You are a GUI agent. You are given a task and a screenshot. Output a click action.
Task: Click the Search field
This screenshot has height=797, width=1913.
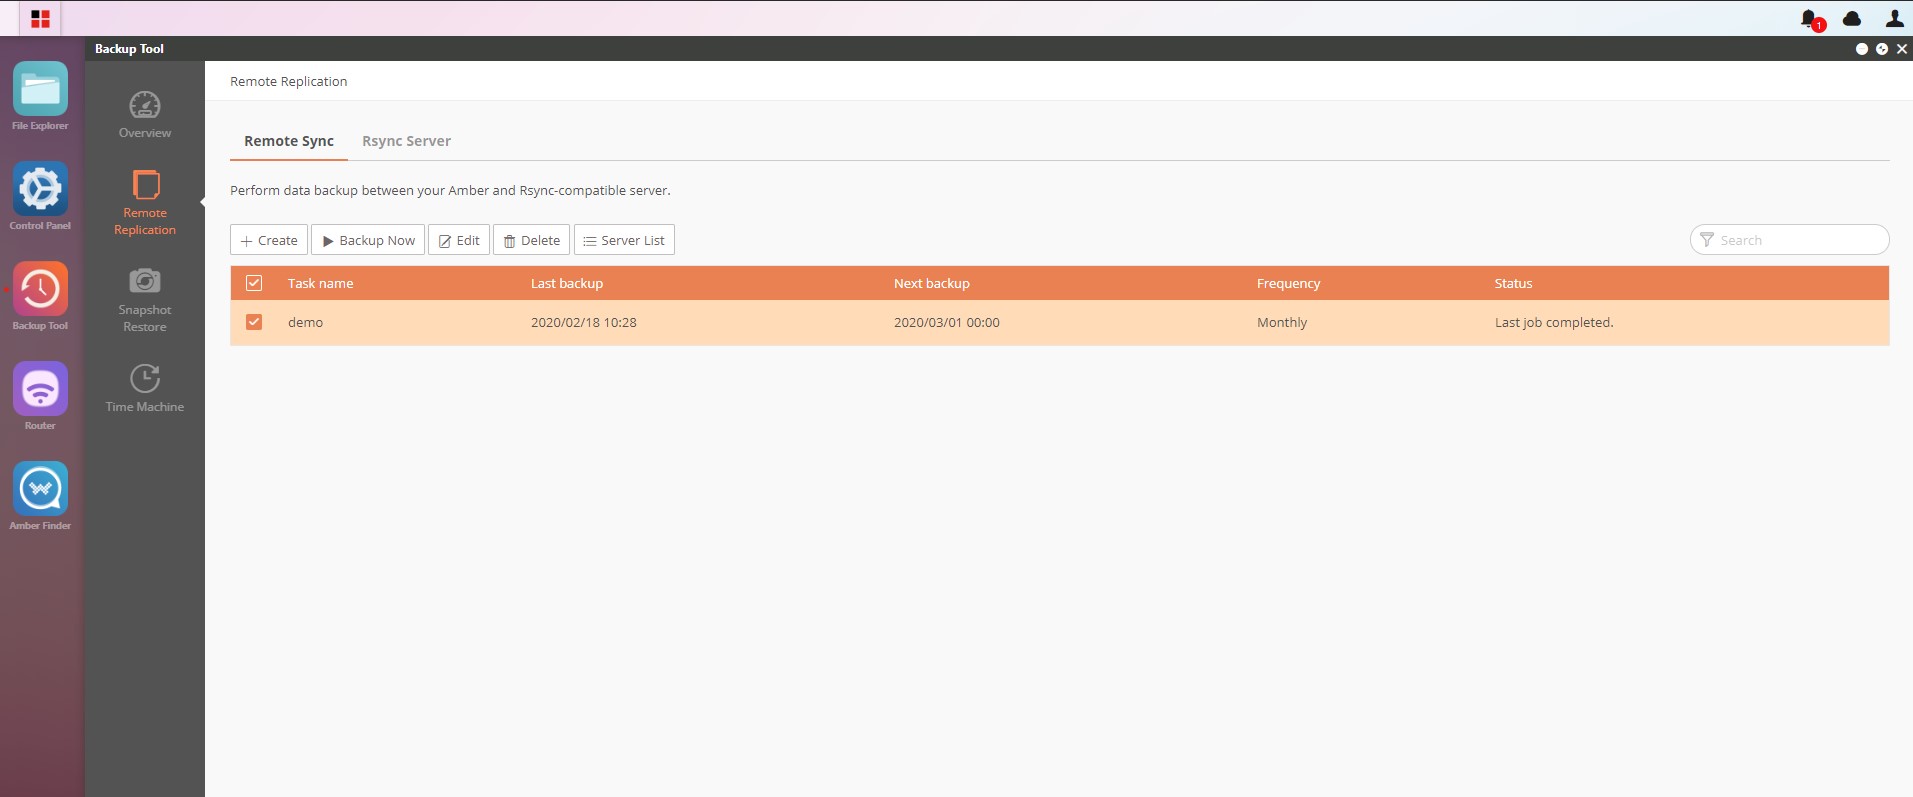(x=1790, y=240)
